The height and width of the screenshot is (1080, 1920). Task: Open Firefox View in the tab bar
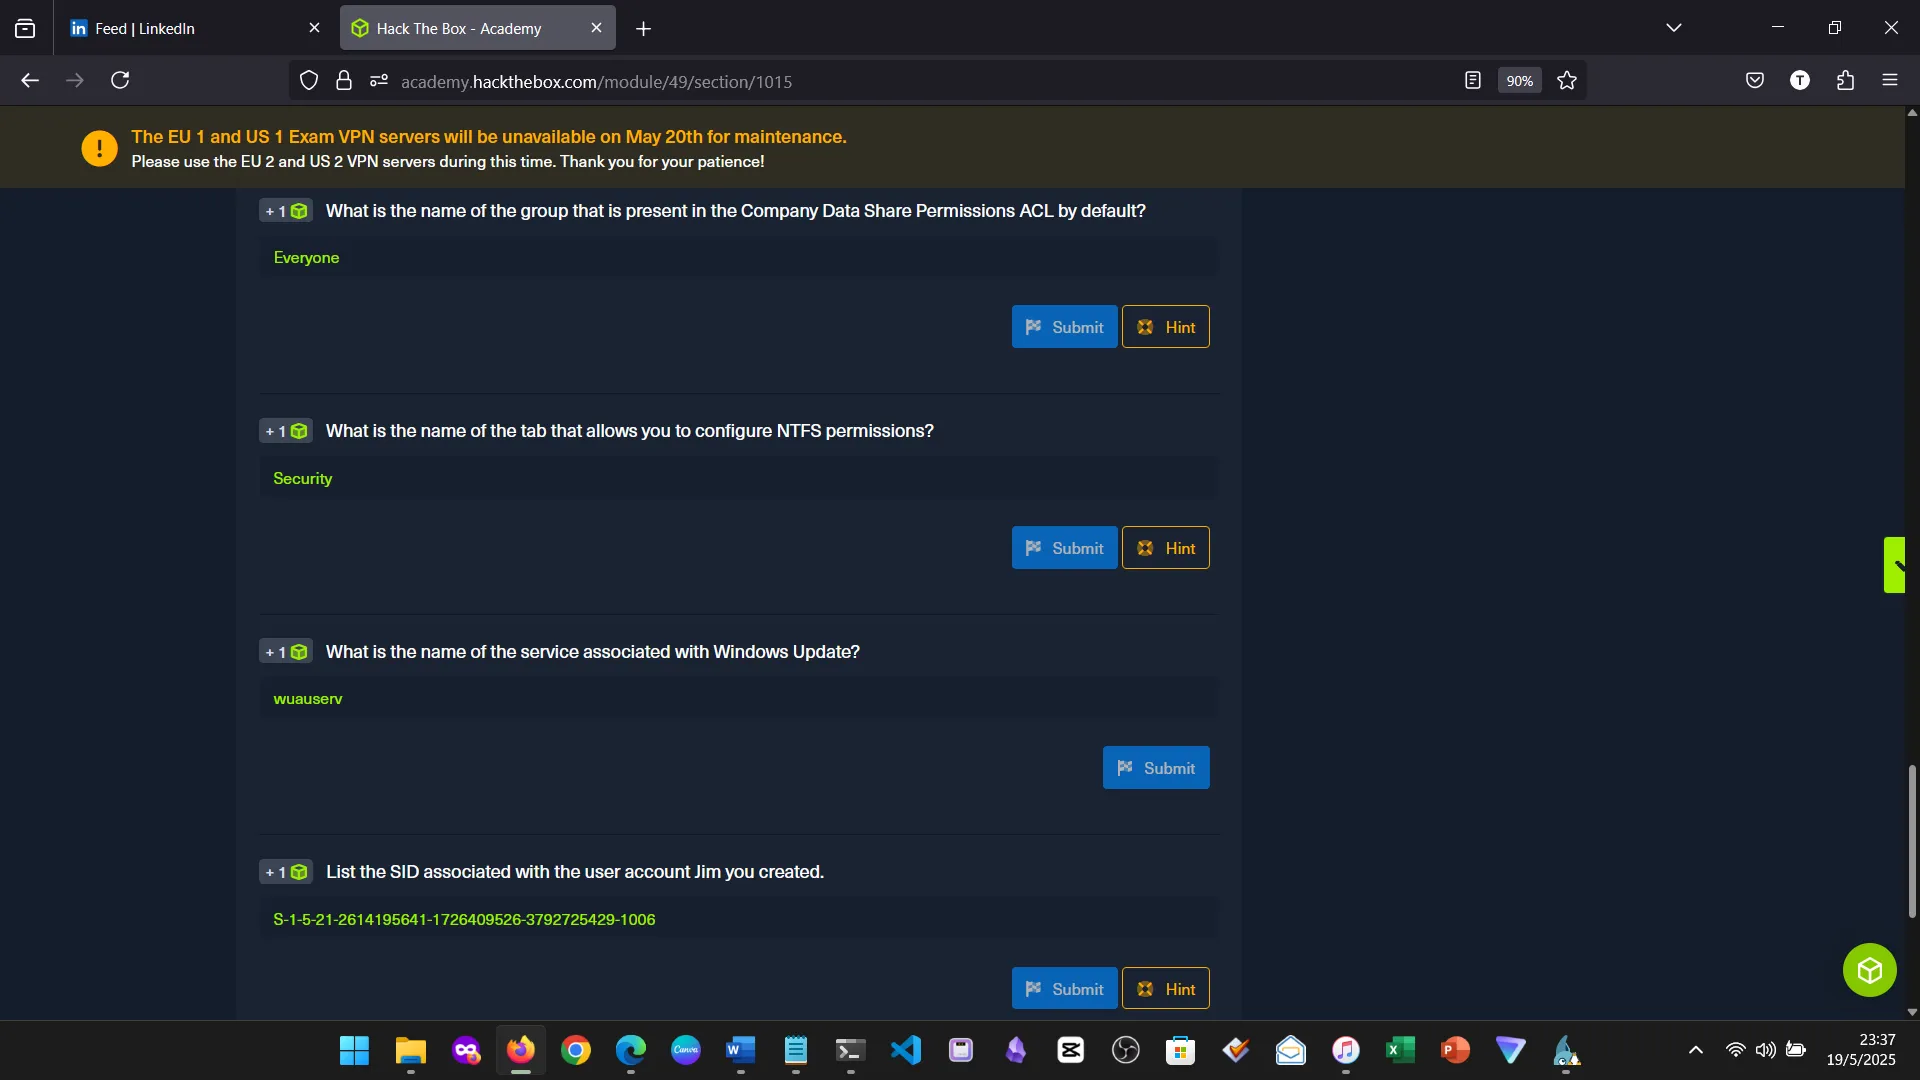pyautogui.click(x=25, y=28)
